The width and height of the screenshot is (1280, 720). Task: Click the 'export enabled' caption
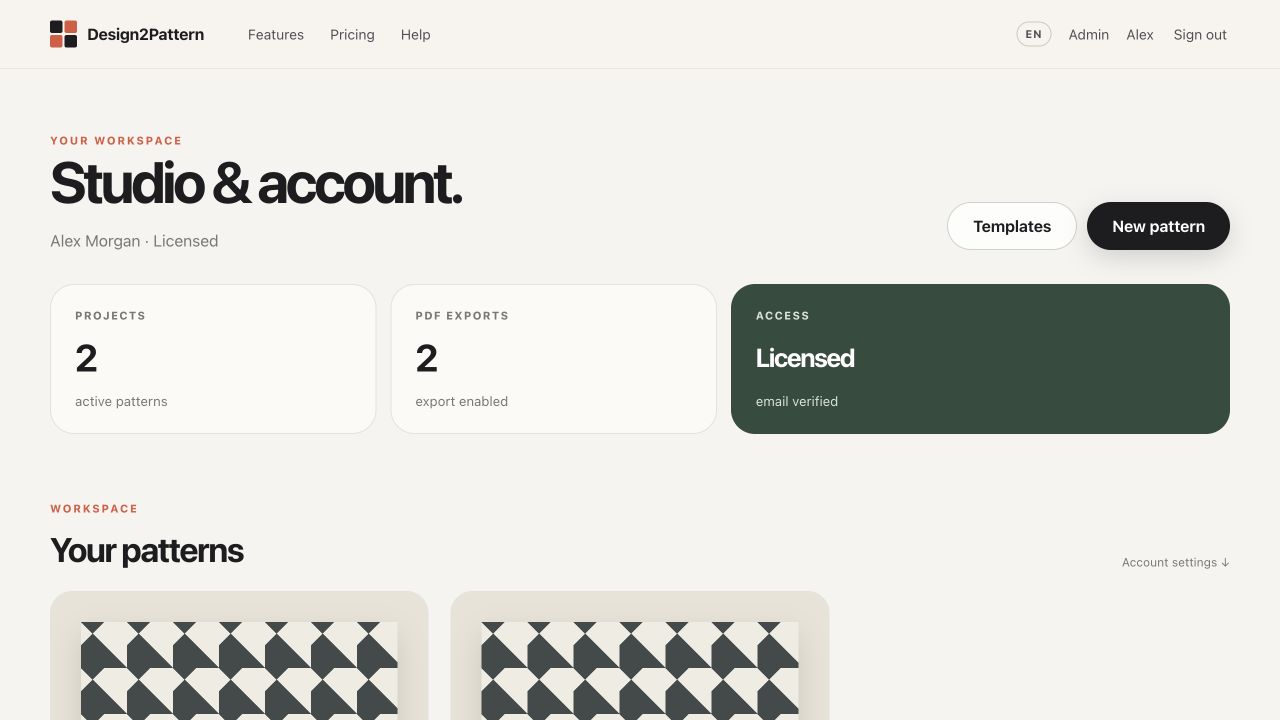pyautogui.click(x=462, y=401)
